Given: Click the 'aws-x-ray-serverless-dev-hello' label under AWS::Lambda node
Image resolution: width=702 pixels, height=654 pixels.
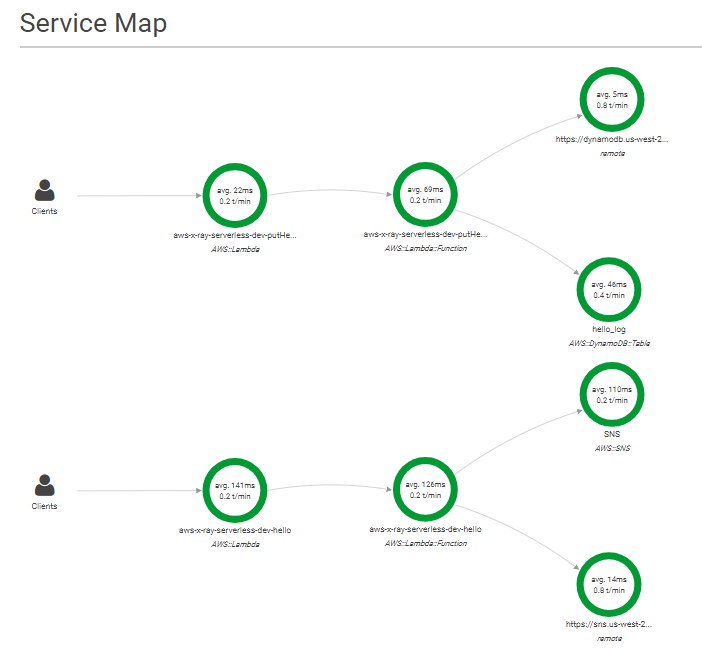Looking at the screenshot, I should 235,530.
